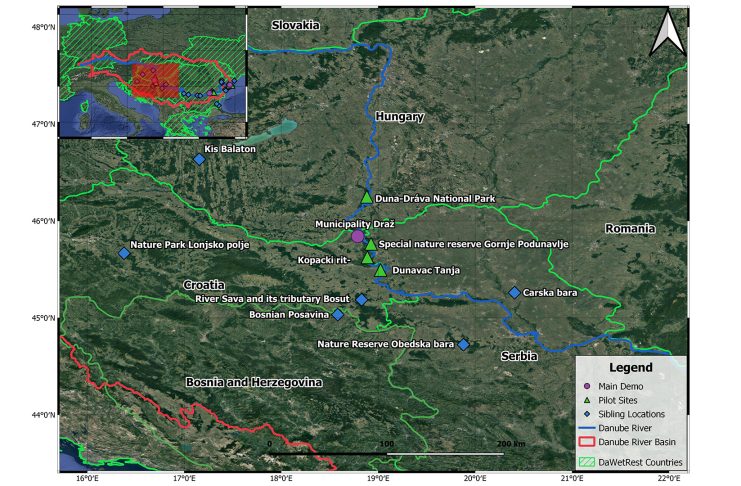Image resolution: width=741 pixels, height=486 pixels.
Task: Click the Carska bara diamond marker
Action: [514, 293]
